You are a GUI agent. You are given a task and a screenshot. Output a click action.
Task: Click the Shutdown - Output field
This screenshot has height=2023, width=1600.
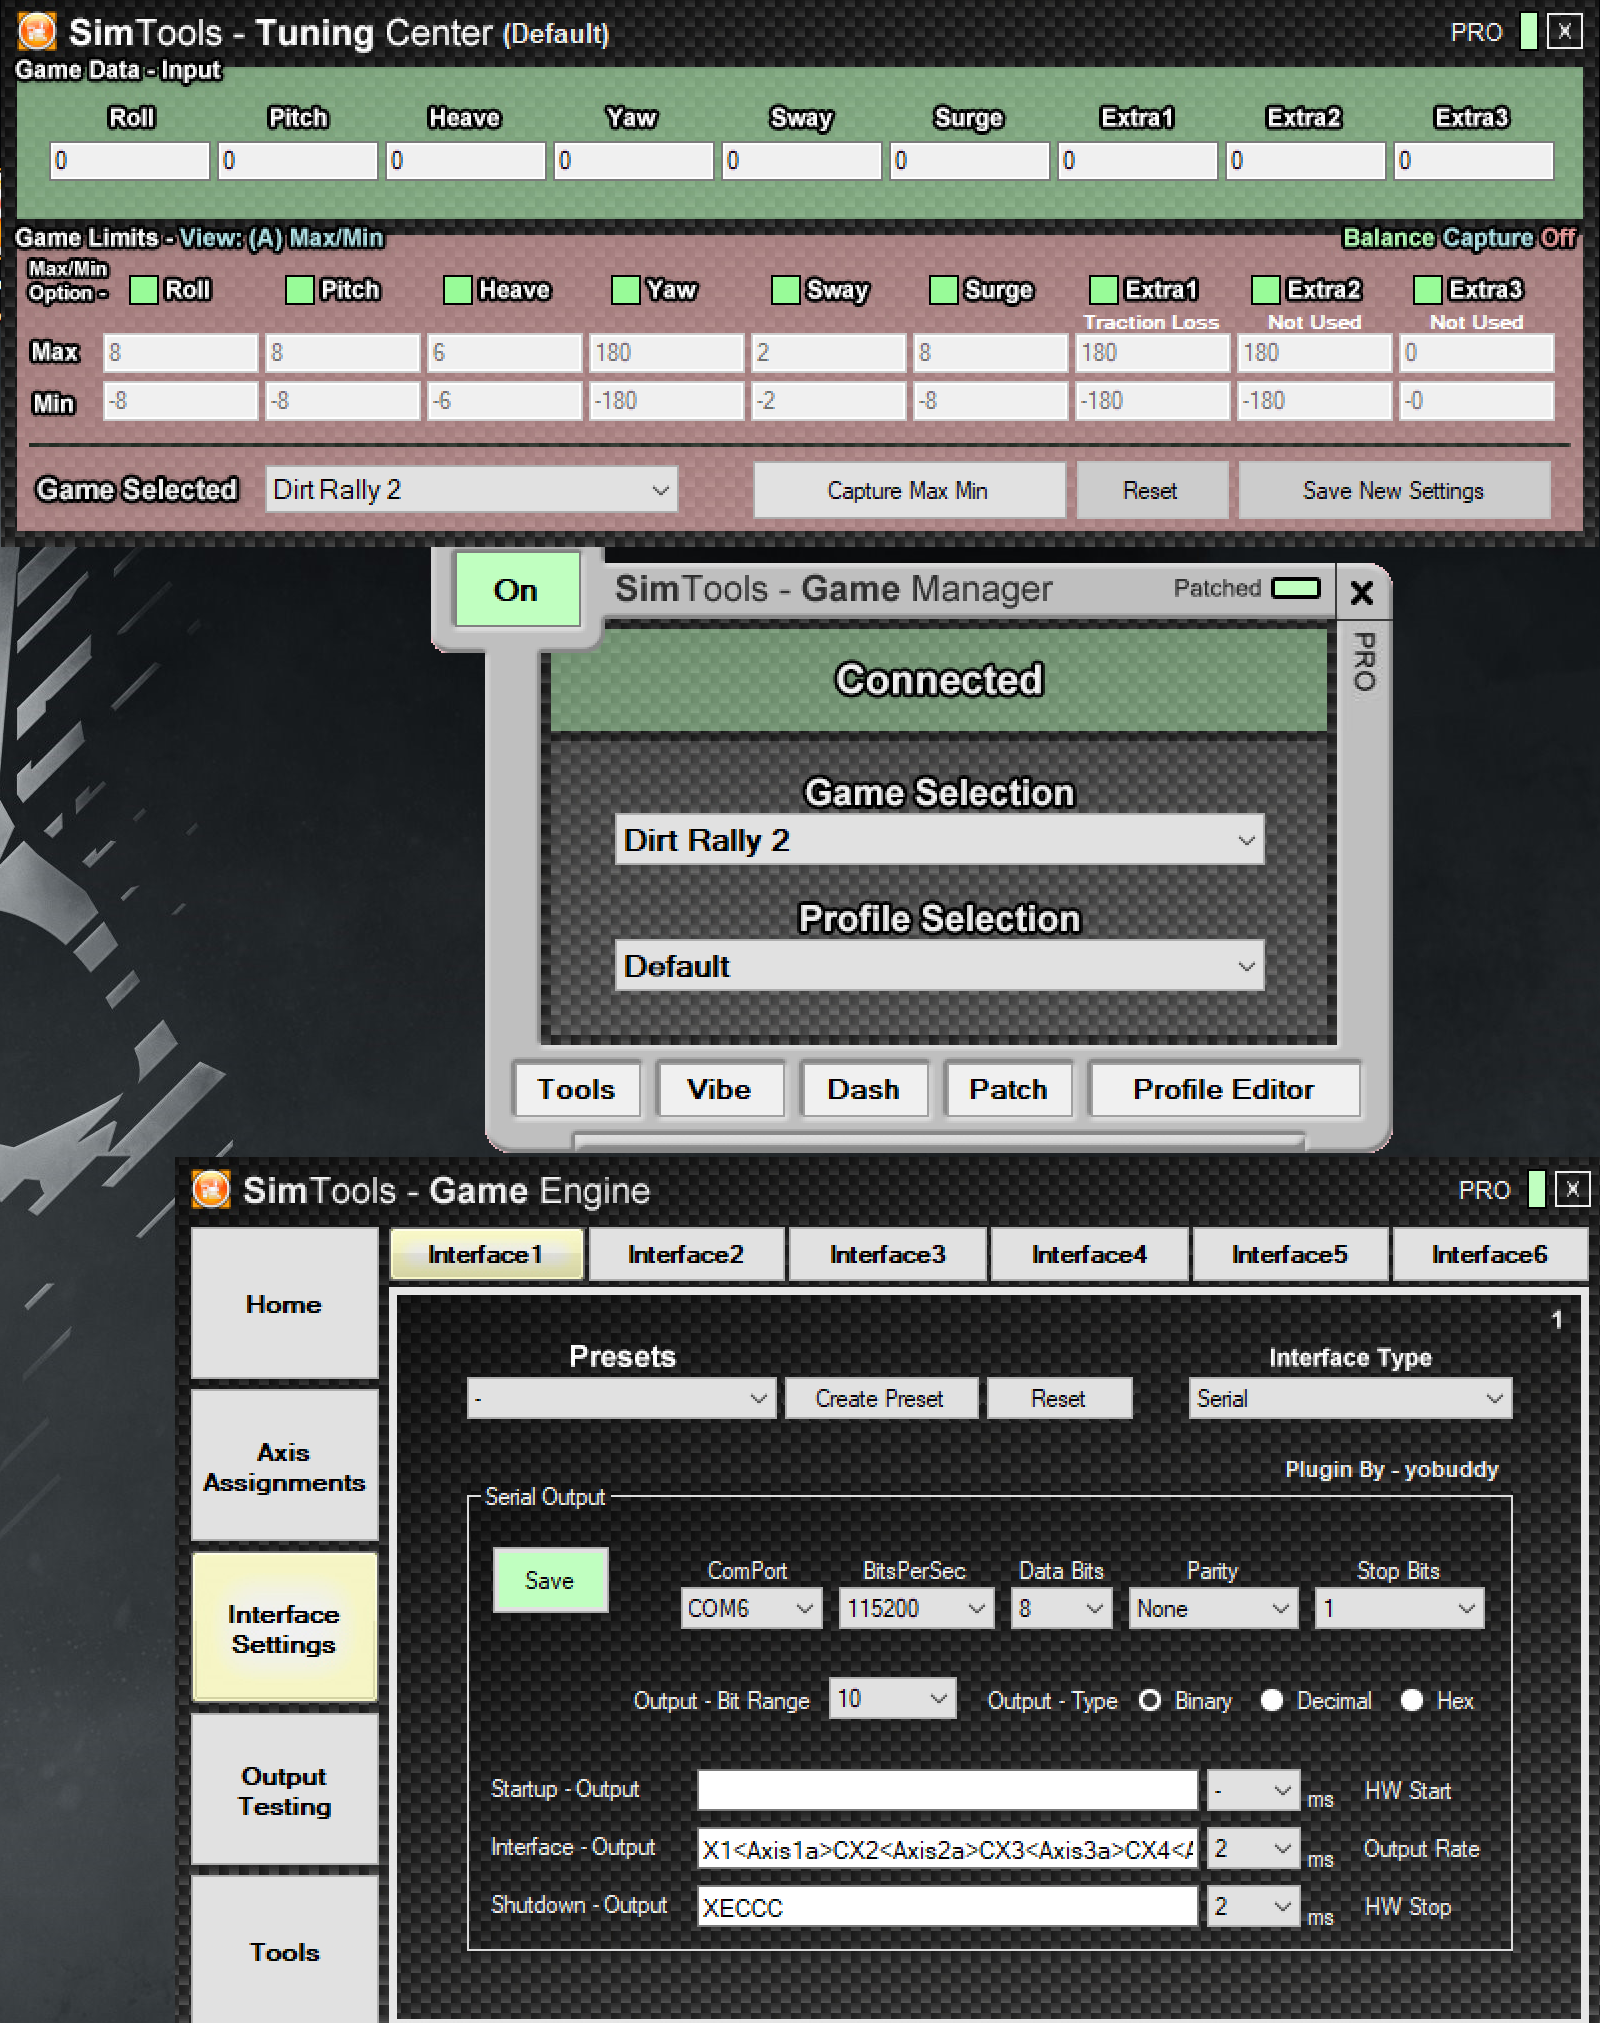click(x=947, y=1906)
